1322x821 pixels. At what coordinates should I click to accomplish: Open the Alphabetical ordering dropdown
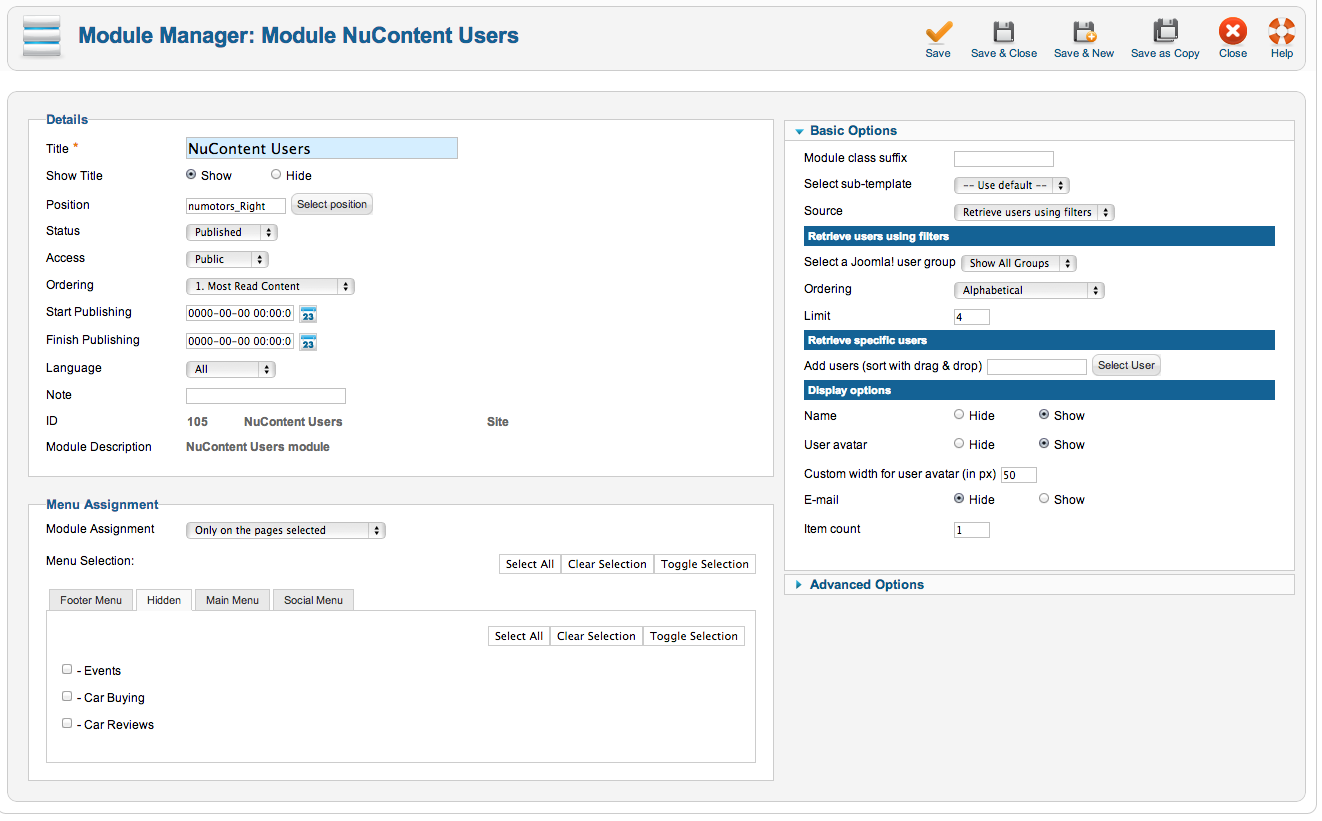click(x=1029, y=290)
